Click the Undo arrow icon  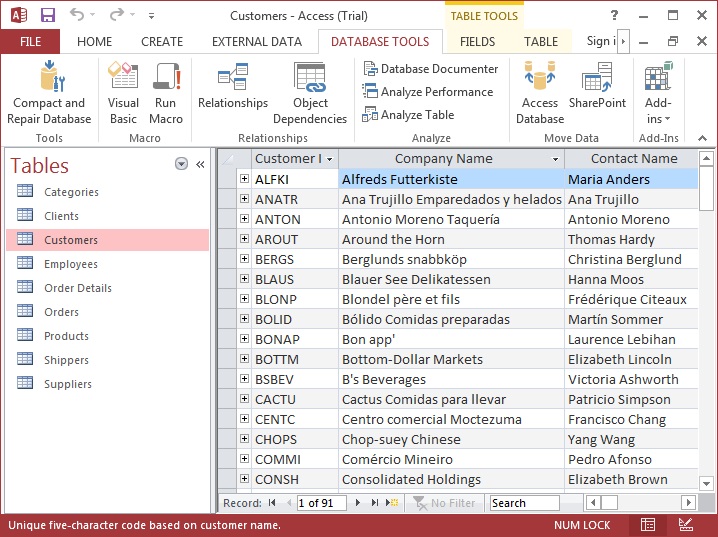pos(77,15)
